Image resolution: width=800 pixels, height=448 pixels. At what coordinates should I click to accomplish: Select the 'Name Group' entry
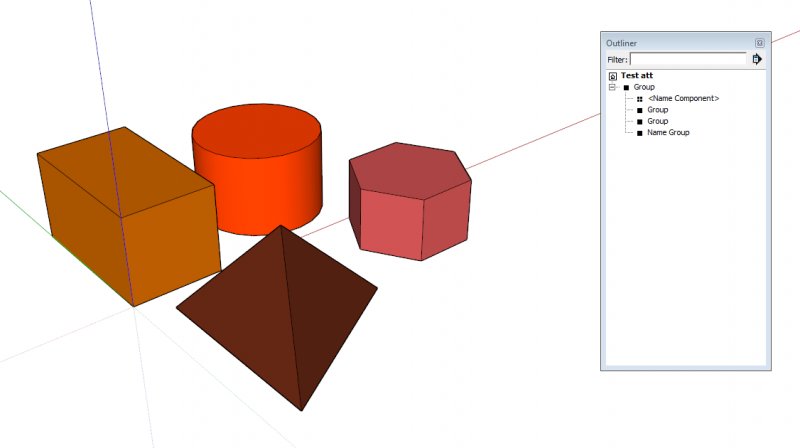coord(668,132)
